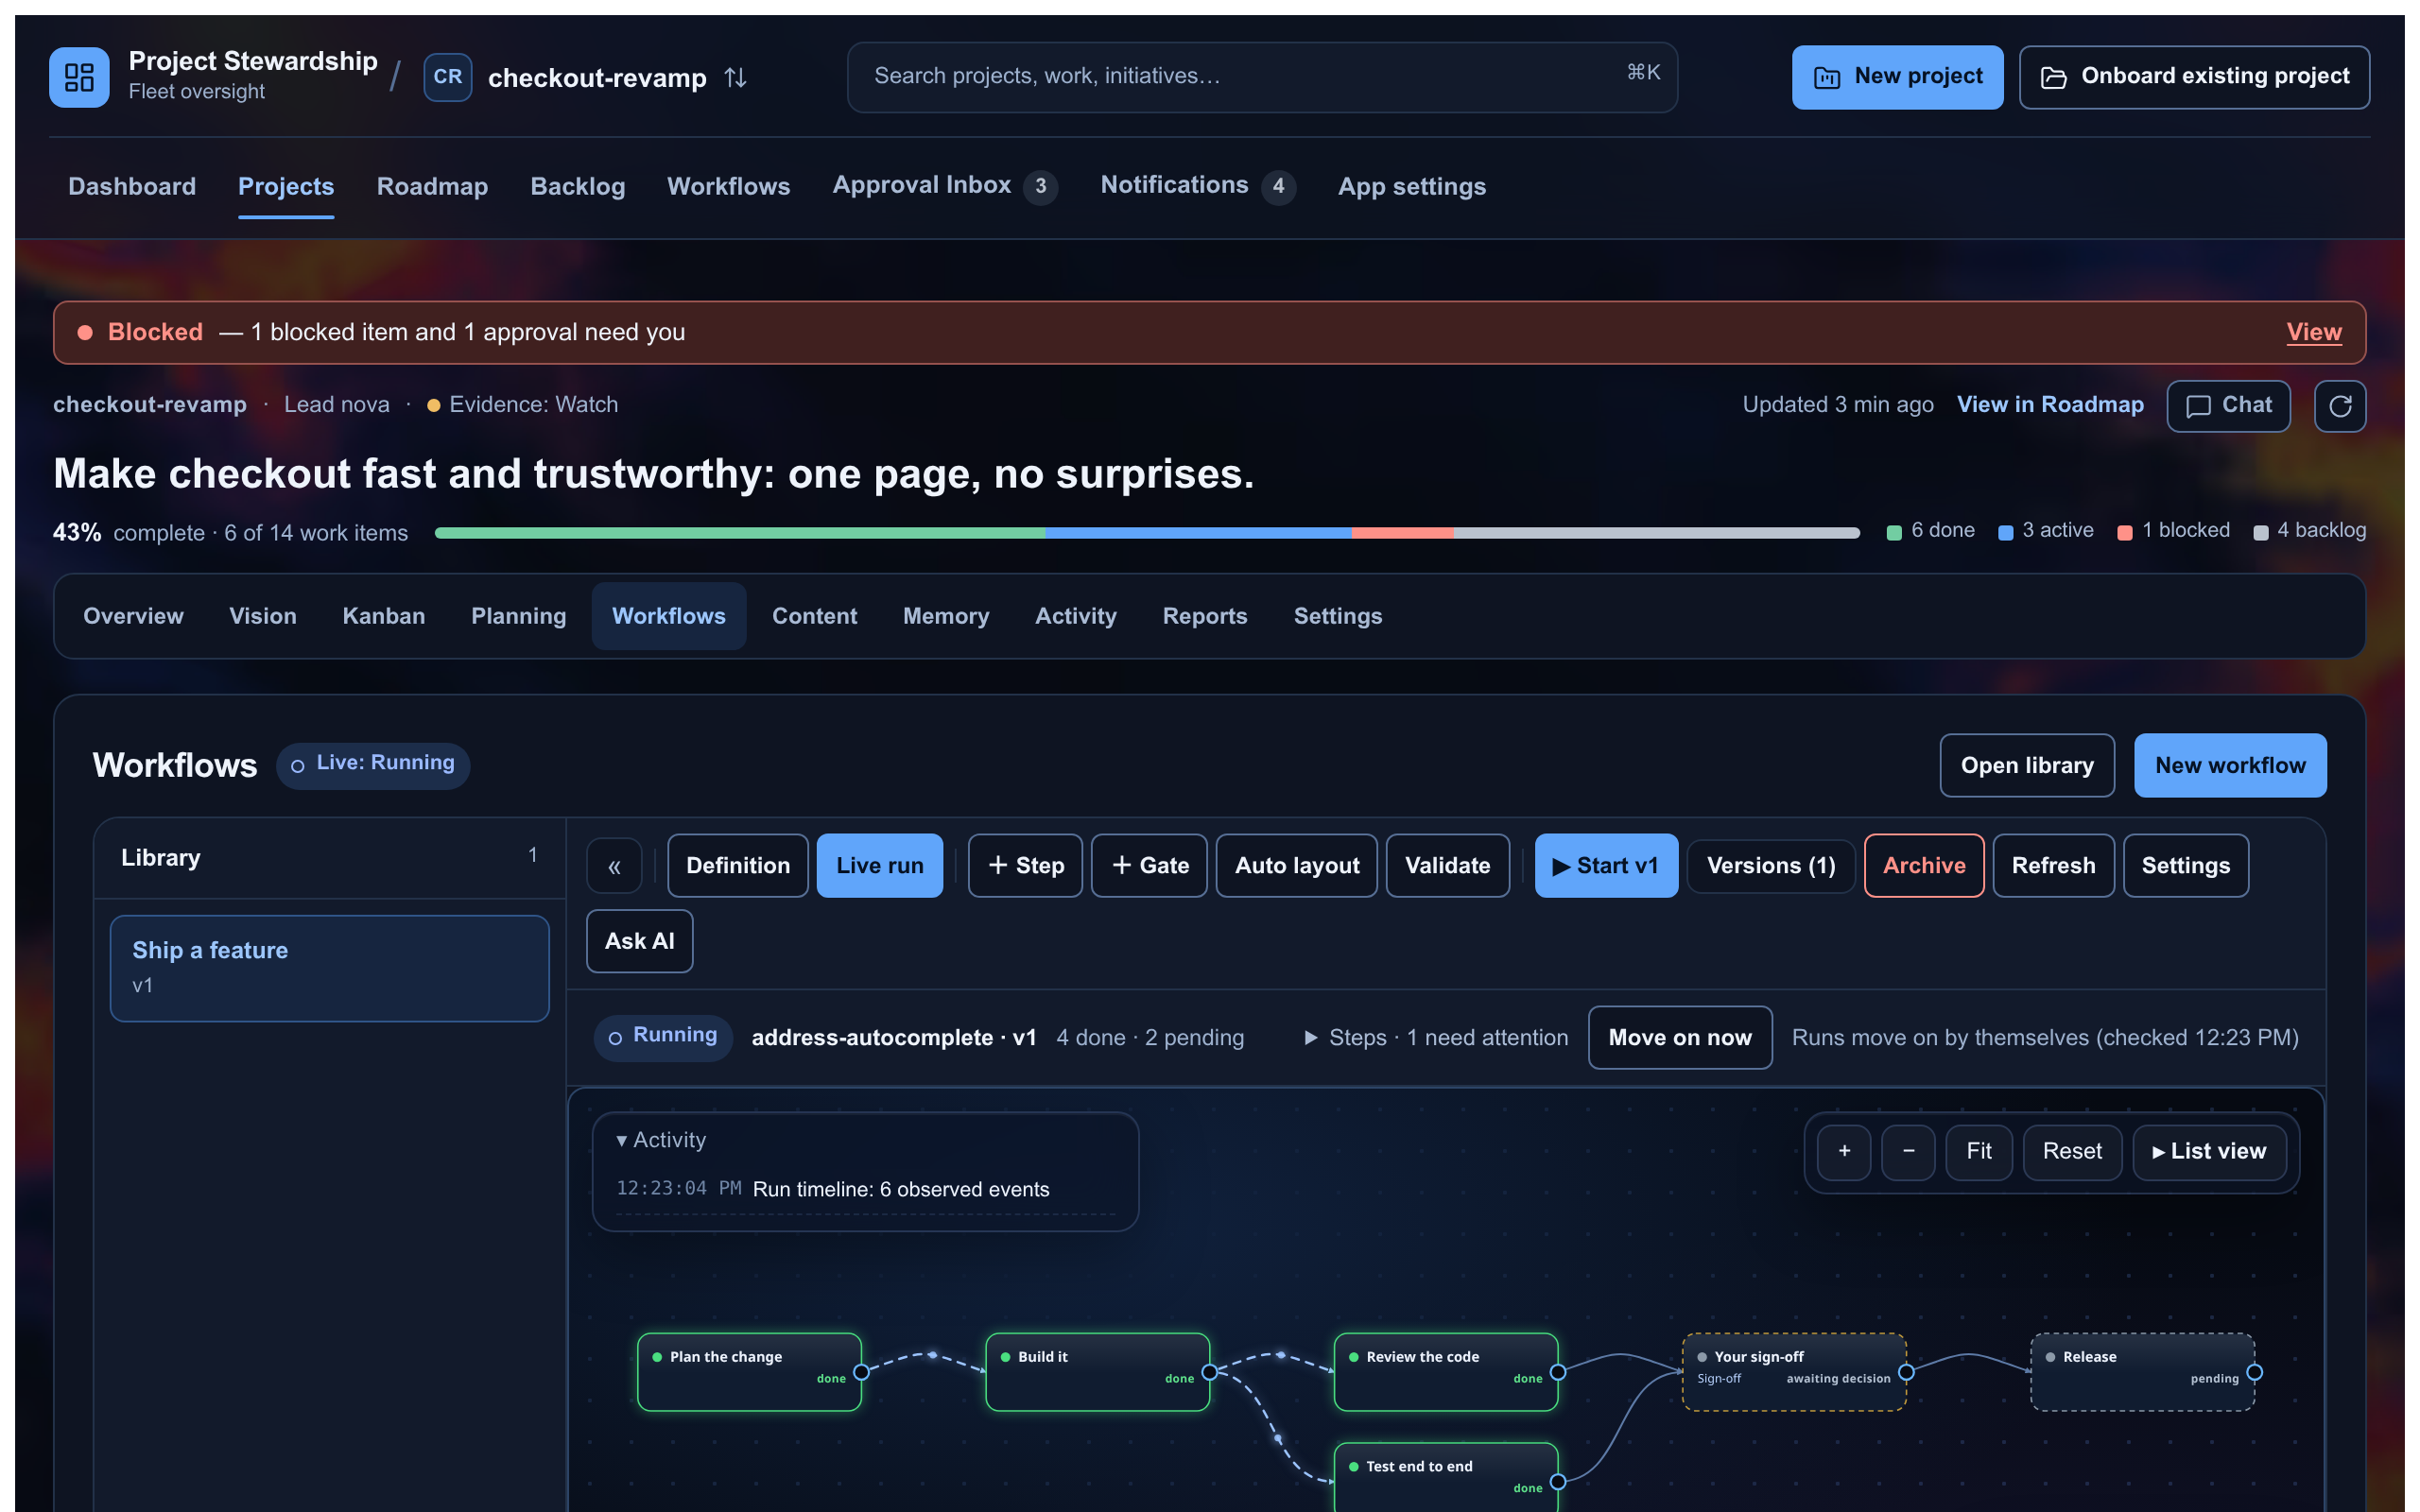Add a gate with + Gate
The image size is (2420, 1512).
click(1148, 865)
